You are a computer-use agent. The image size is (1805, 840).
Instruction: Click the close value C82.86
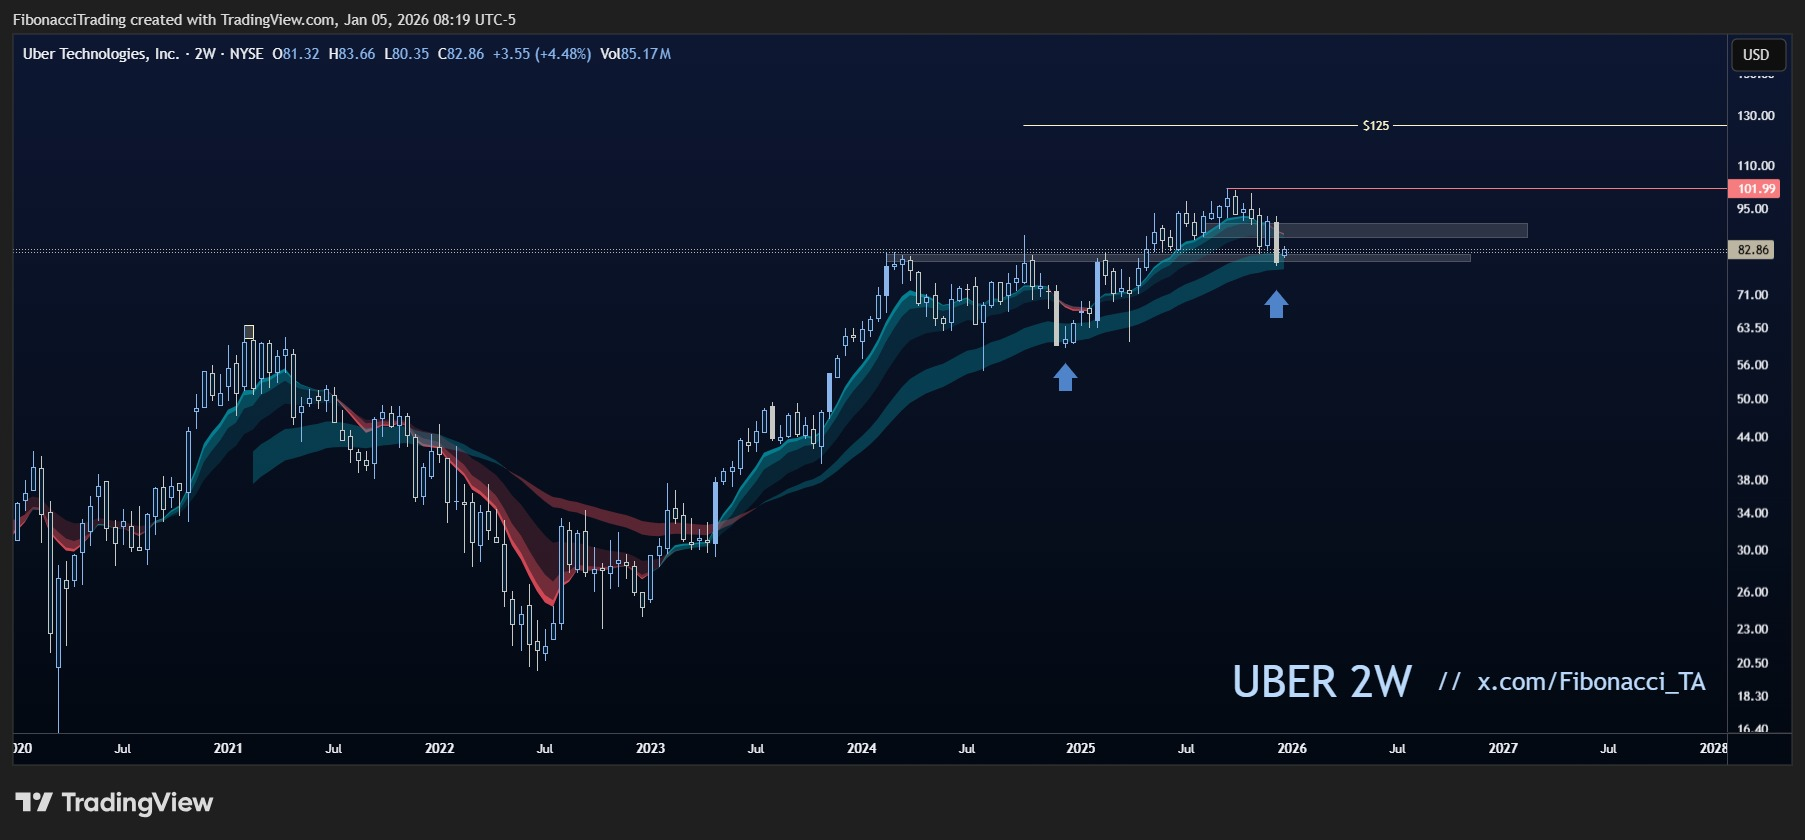[x=461, y=54]
